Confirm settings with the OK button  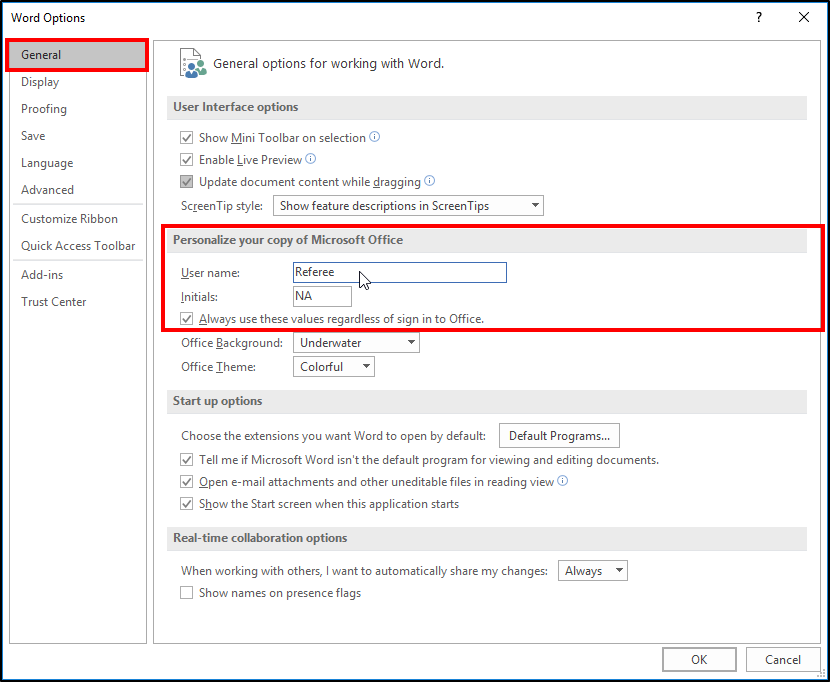tap(699, 659)
